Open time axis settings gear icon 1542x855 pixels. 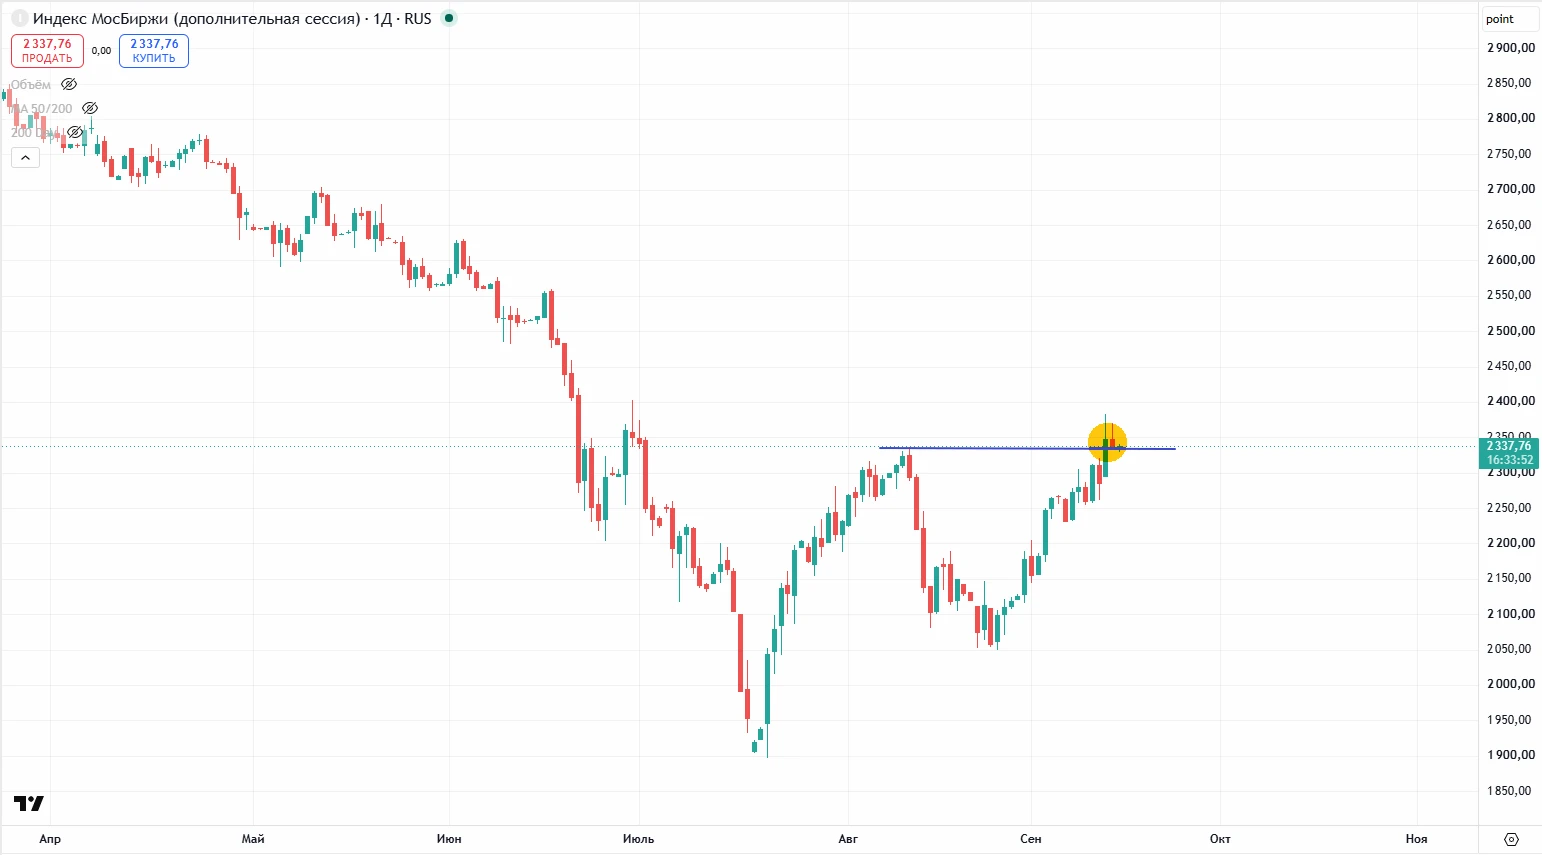point(1511,839)
